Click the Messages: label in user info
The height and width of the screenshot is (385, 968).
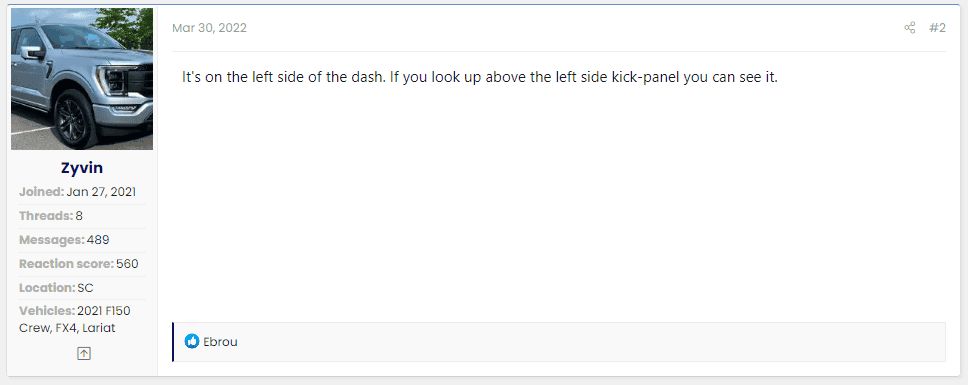(52, 240)
